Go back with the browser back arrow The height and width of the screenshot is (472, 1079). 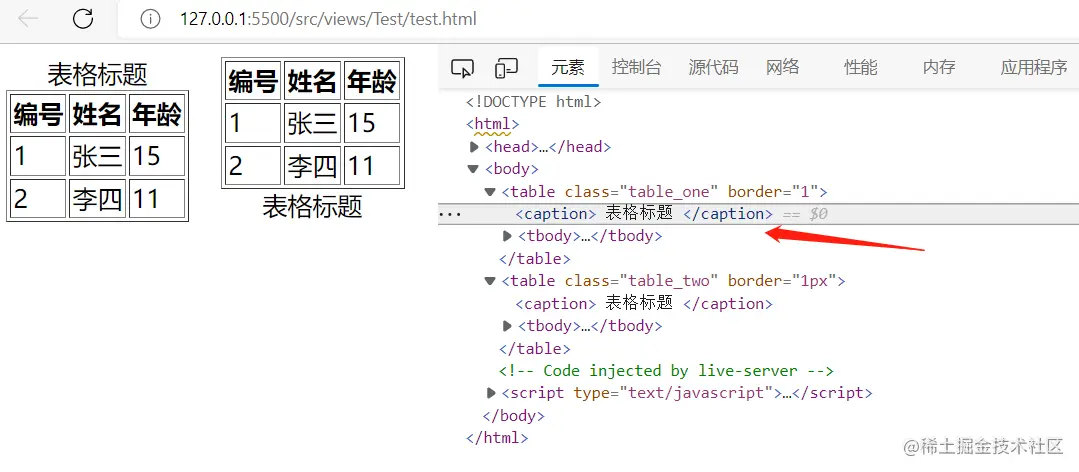click(x=28, y=19)
